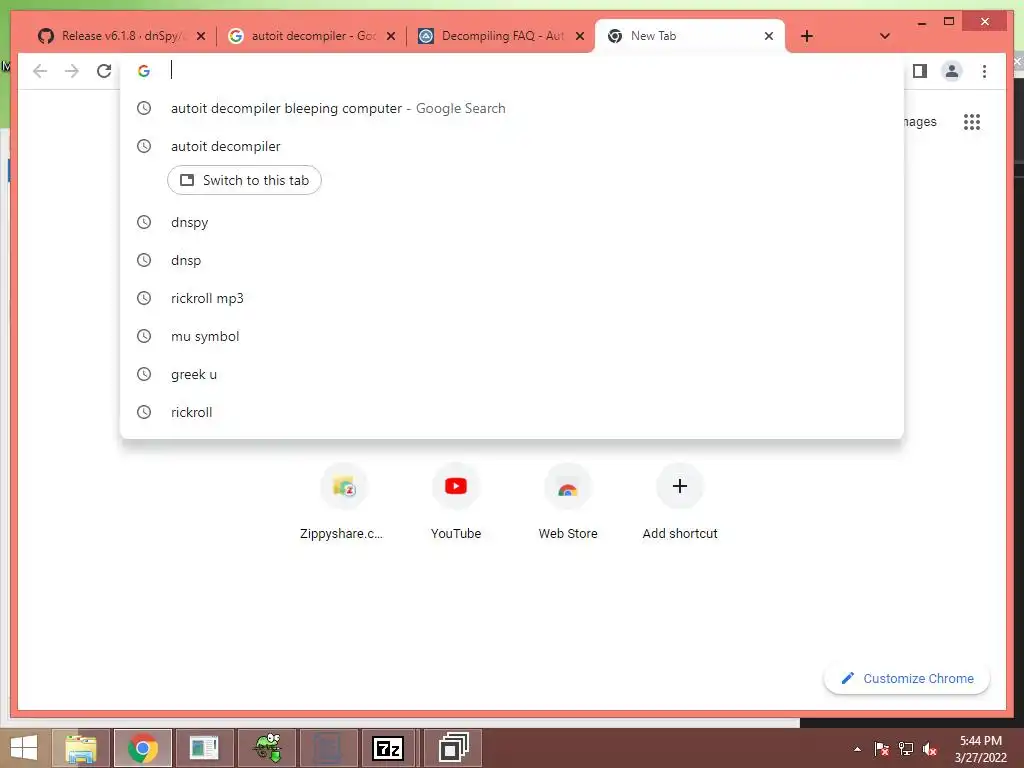This screenshot has height=768, width=1024.
Task: Open the YouTube shortcut
Action: pyautogui.click(x=456, y=502)
